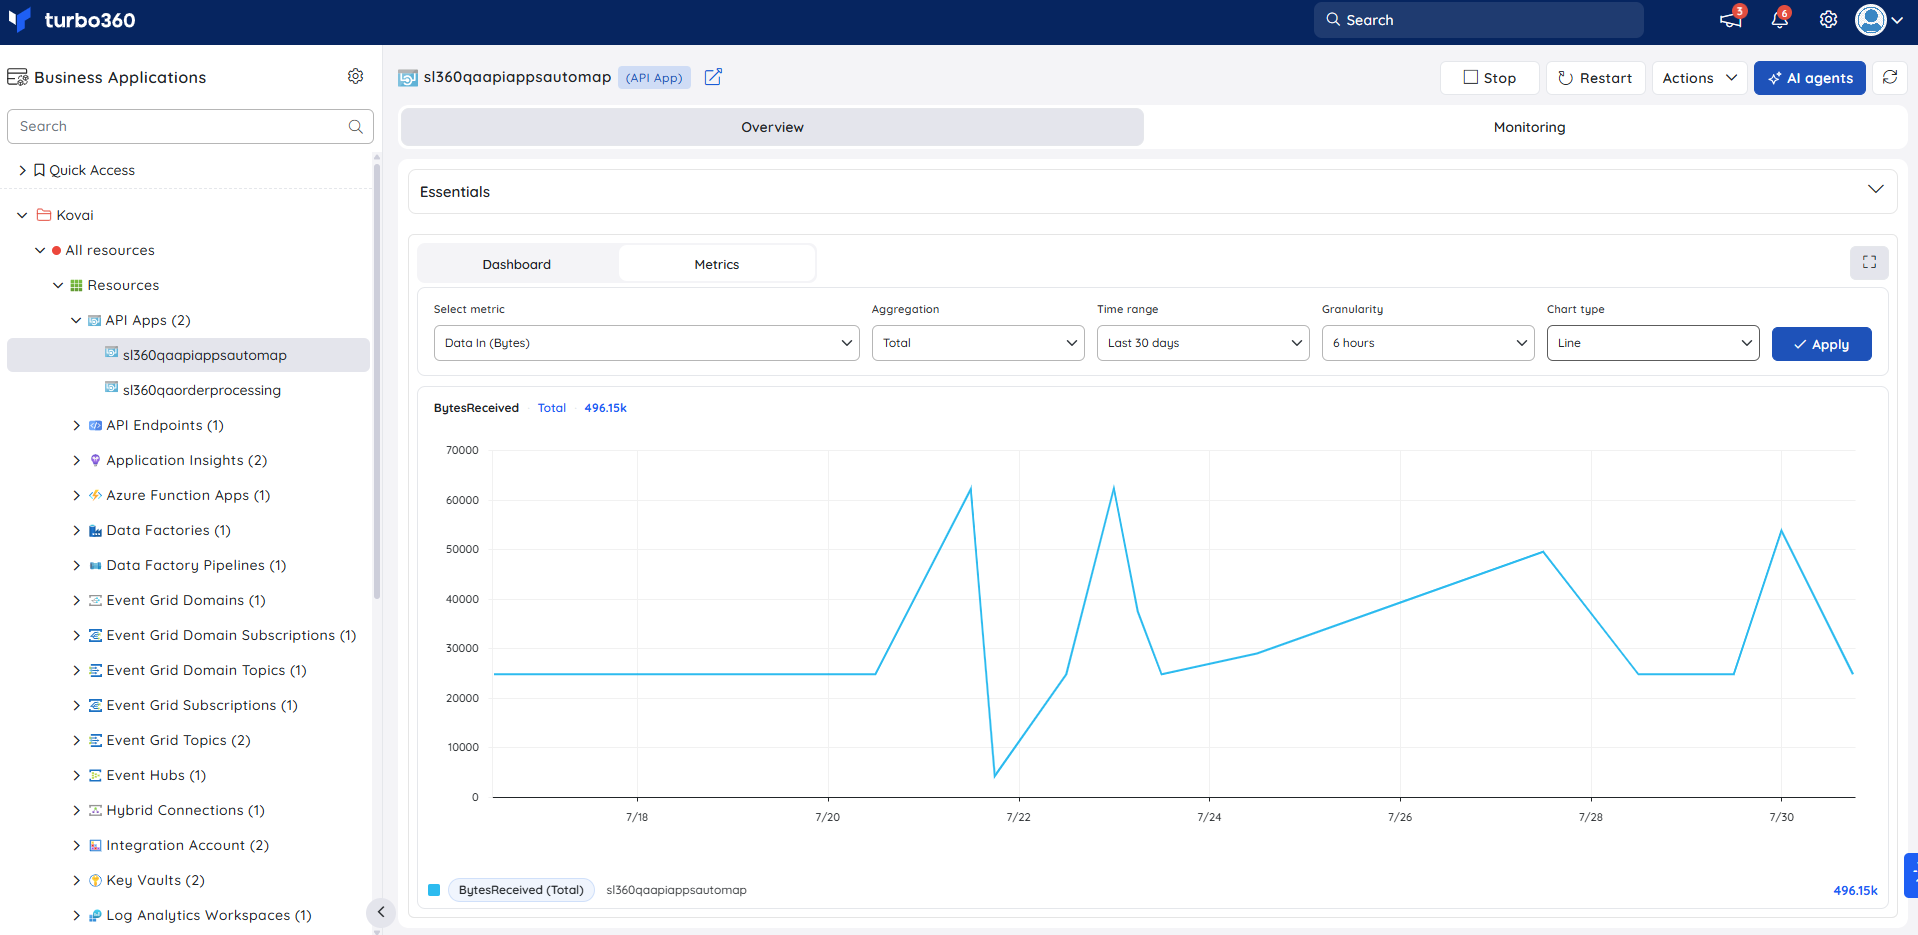This screenshot has width=1918, height=935.
Task: Open the announcements megaphone icon
Action: point(1730,20)
